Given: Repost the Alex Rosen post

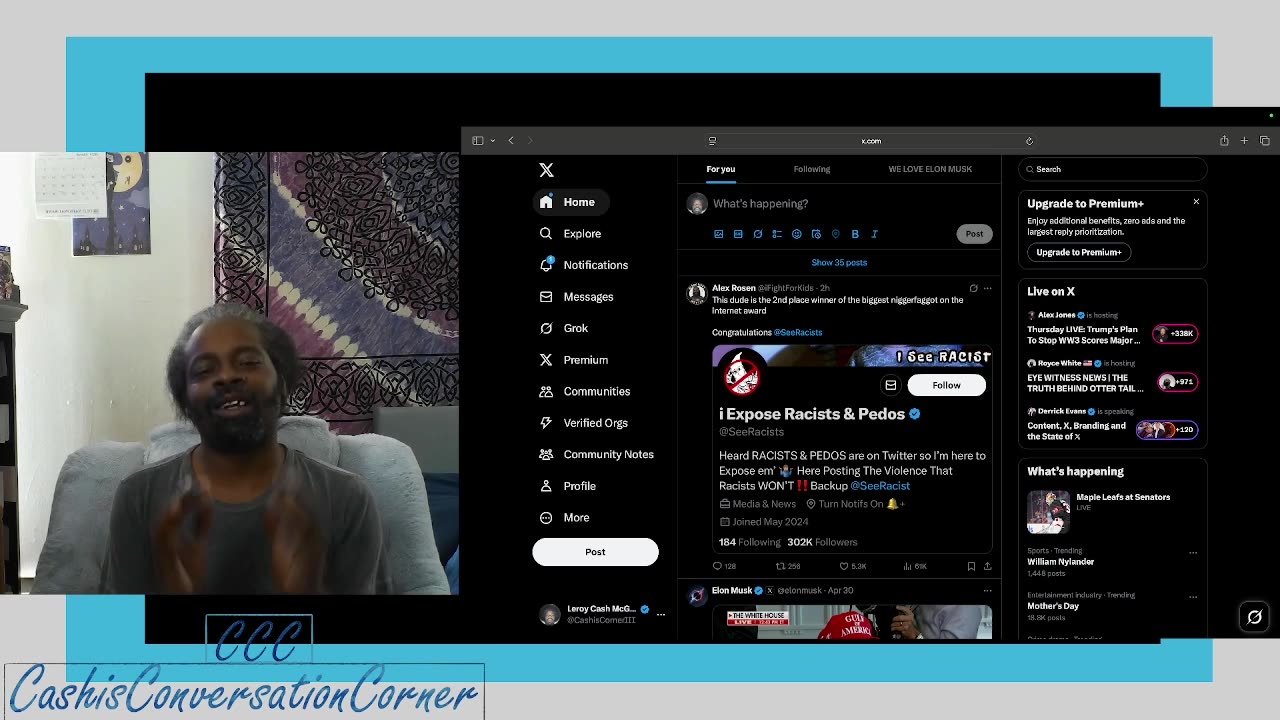Looking at the screenshot, I should [788, 566].
